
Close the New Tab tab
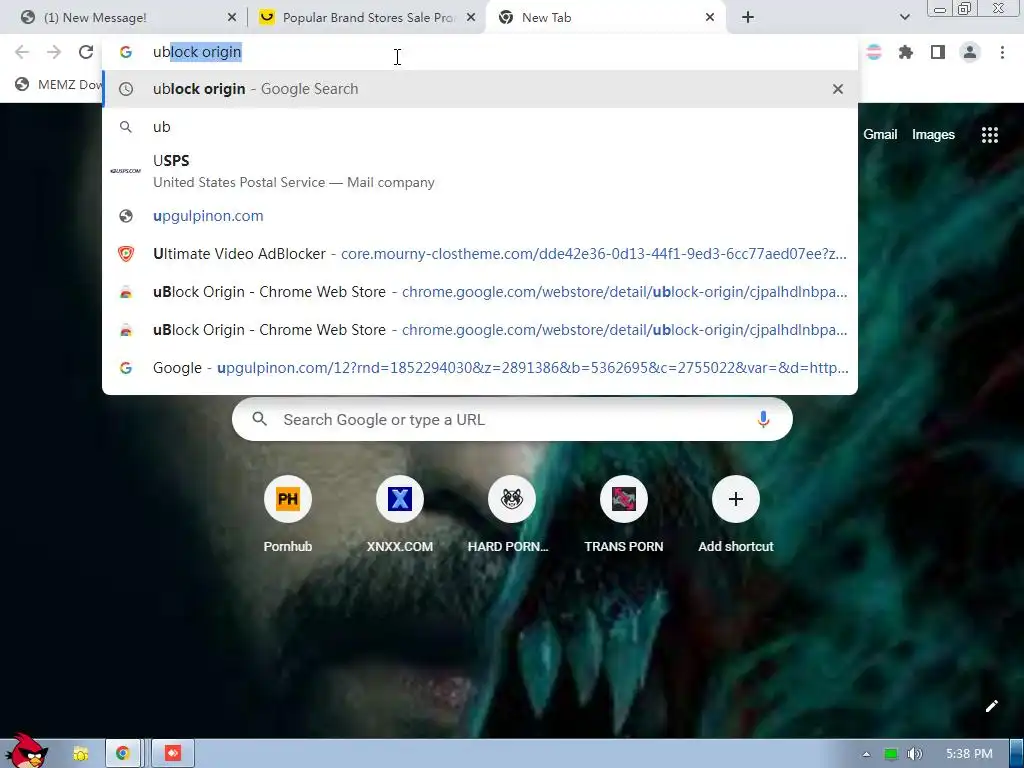[x=710, y=18]
